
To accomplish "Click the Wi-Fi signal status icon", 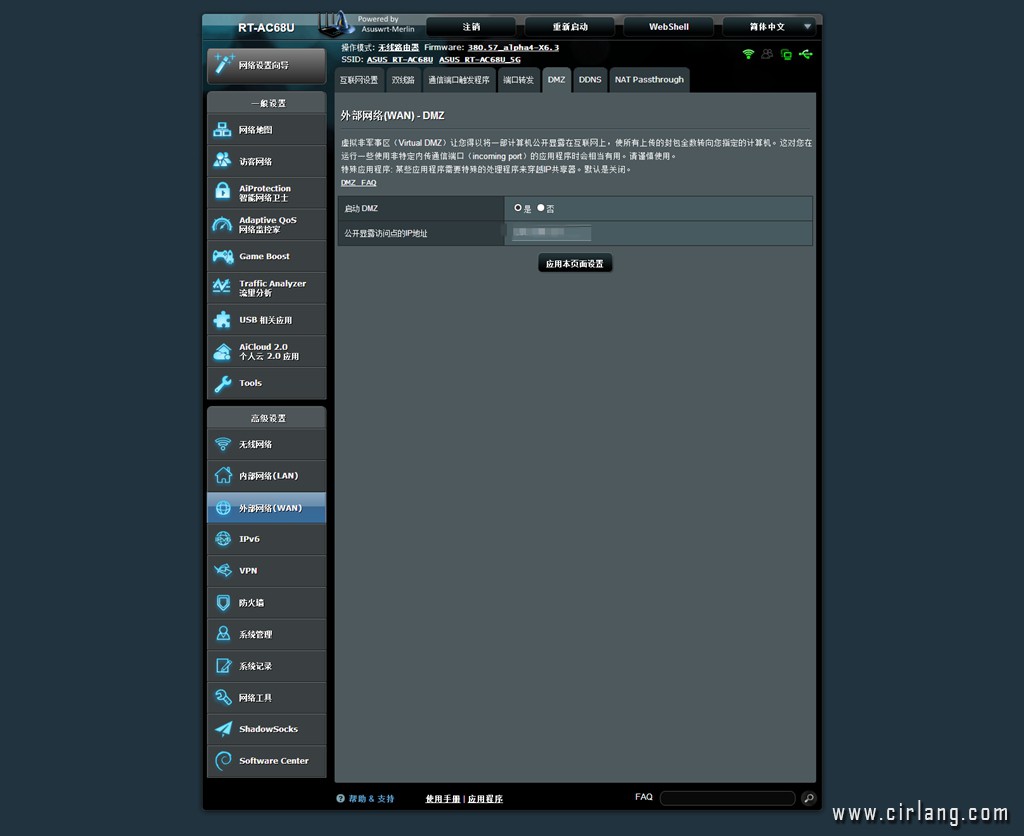I will pyautogui.click(x=748, y=54).
